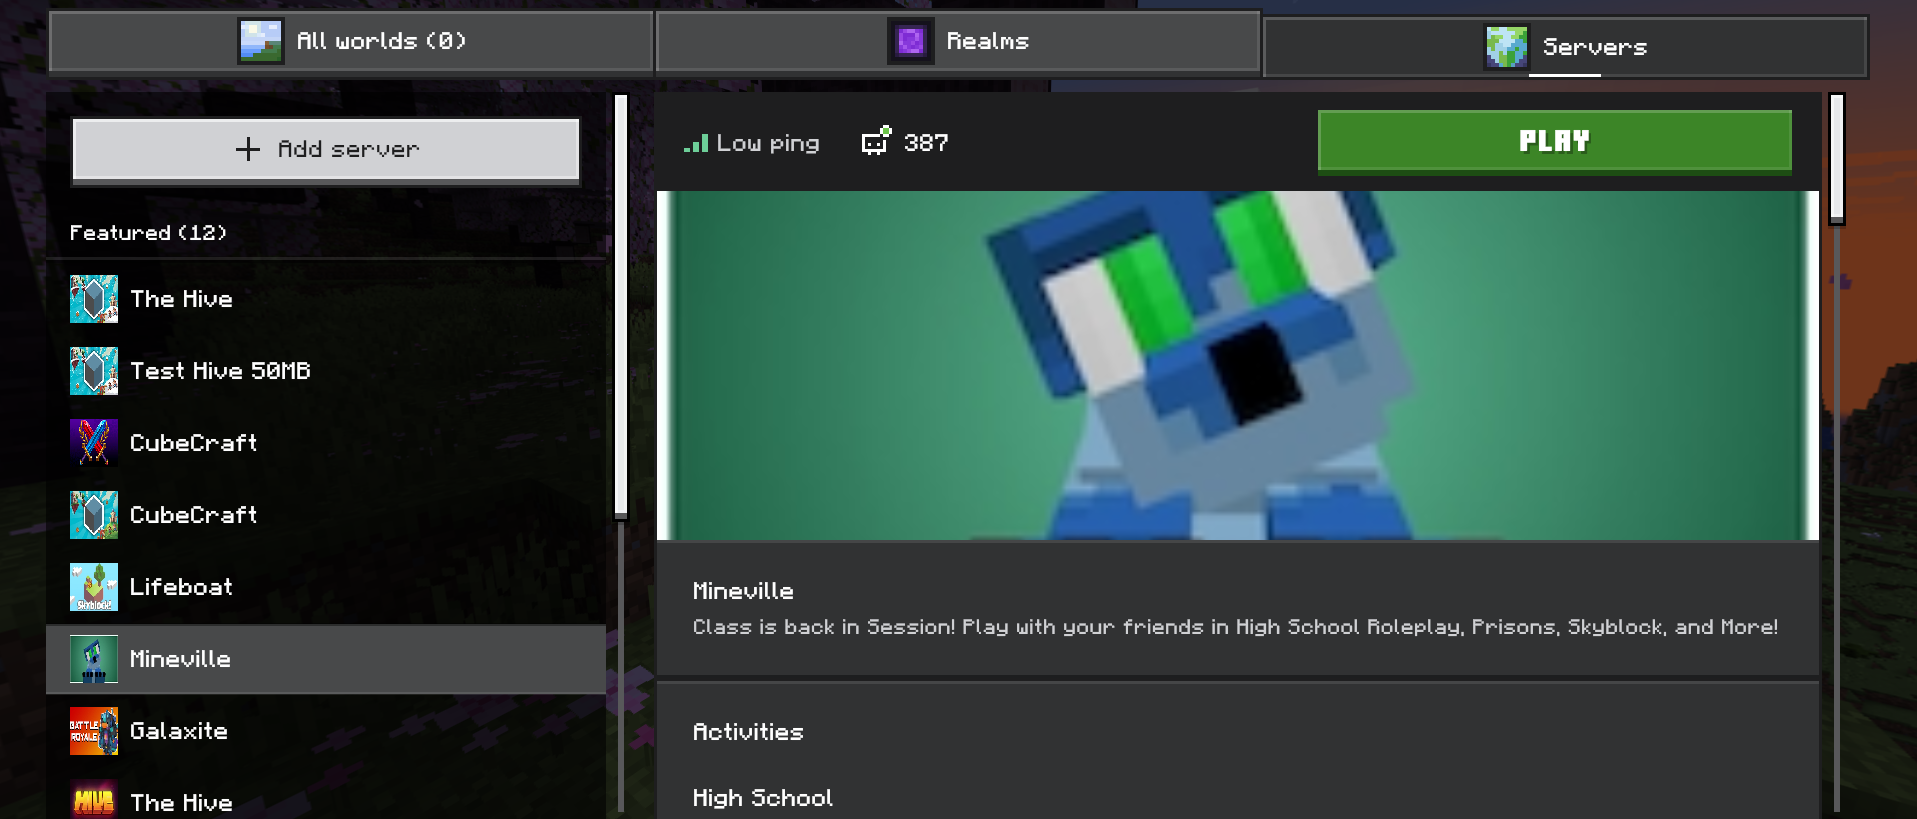
Task: Click the Servers globe icon
Action: coord(1507,47)
